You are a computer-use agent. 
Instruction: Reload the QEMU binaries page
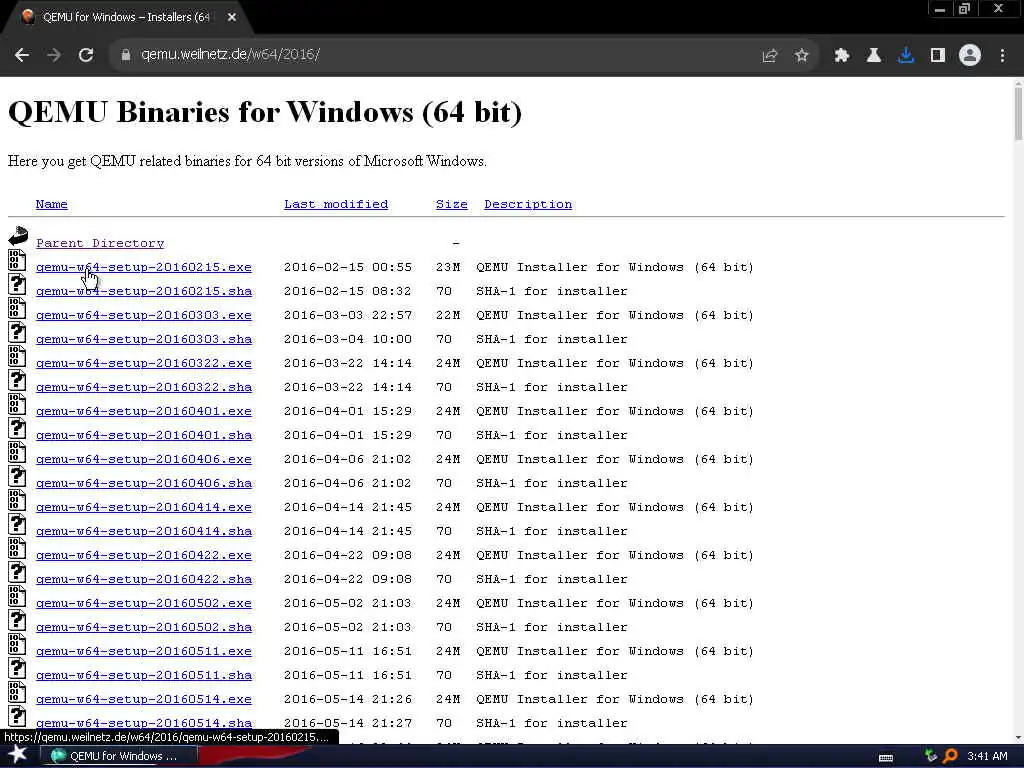tap(86, 56)
